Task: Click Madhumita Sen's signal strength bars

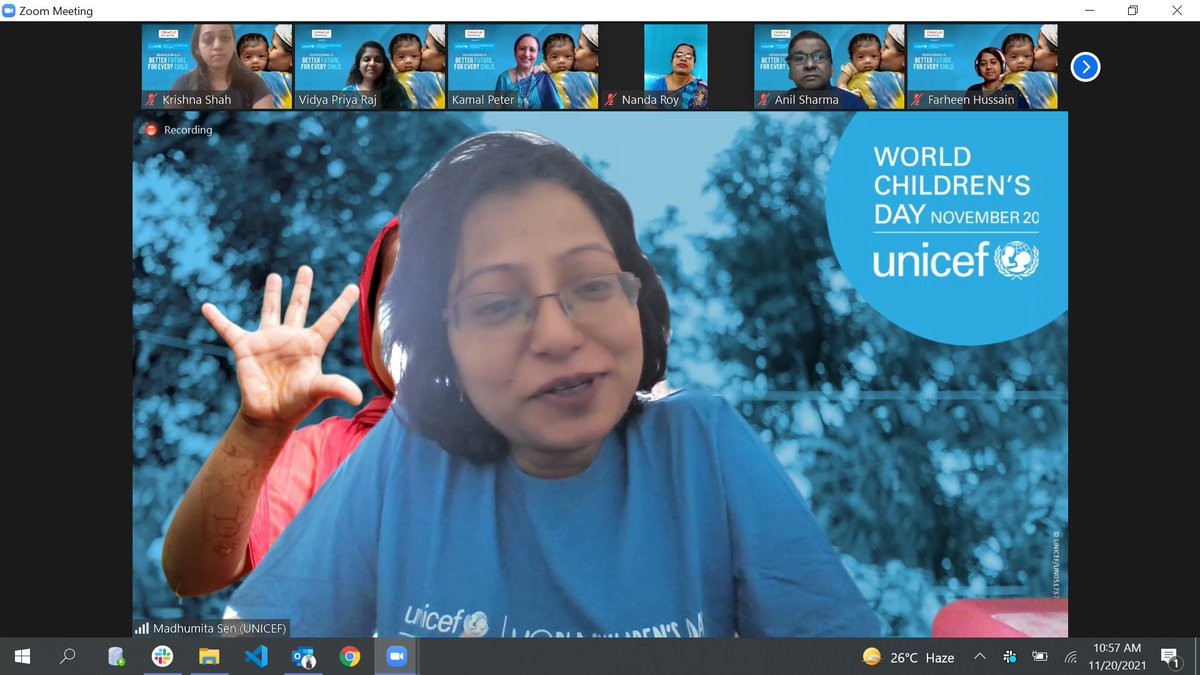Action: pyautogui.click(x=141, y=628)
